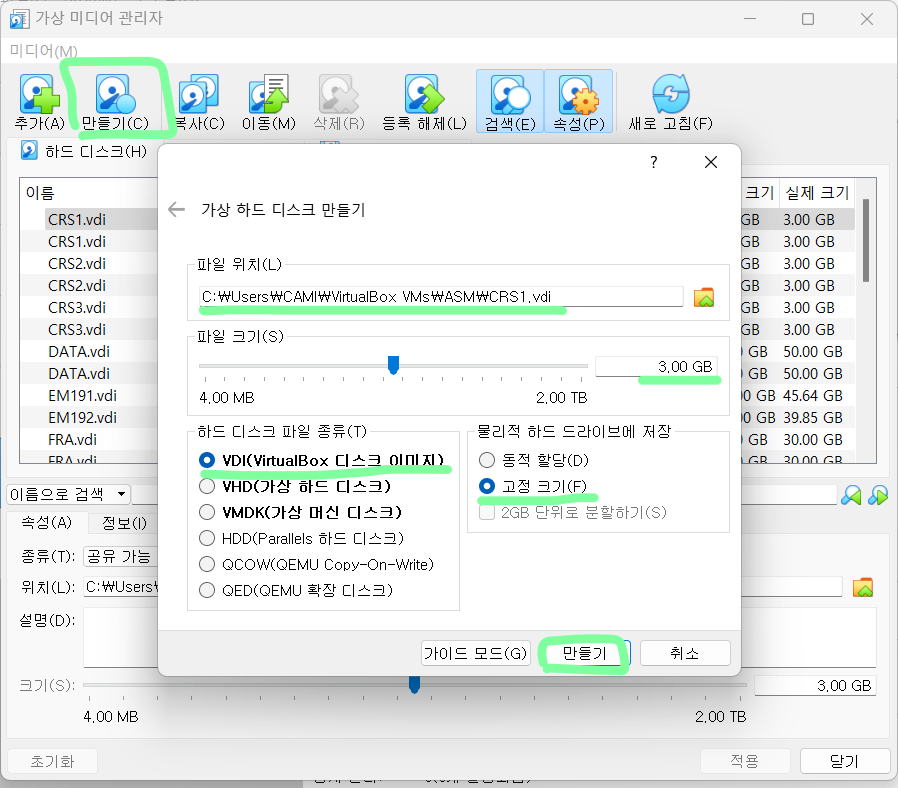The height and width of the screenshot is (788, 898).
Task: Click the 45.64 GB actual size cell
Action: [812, 396]
